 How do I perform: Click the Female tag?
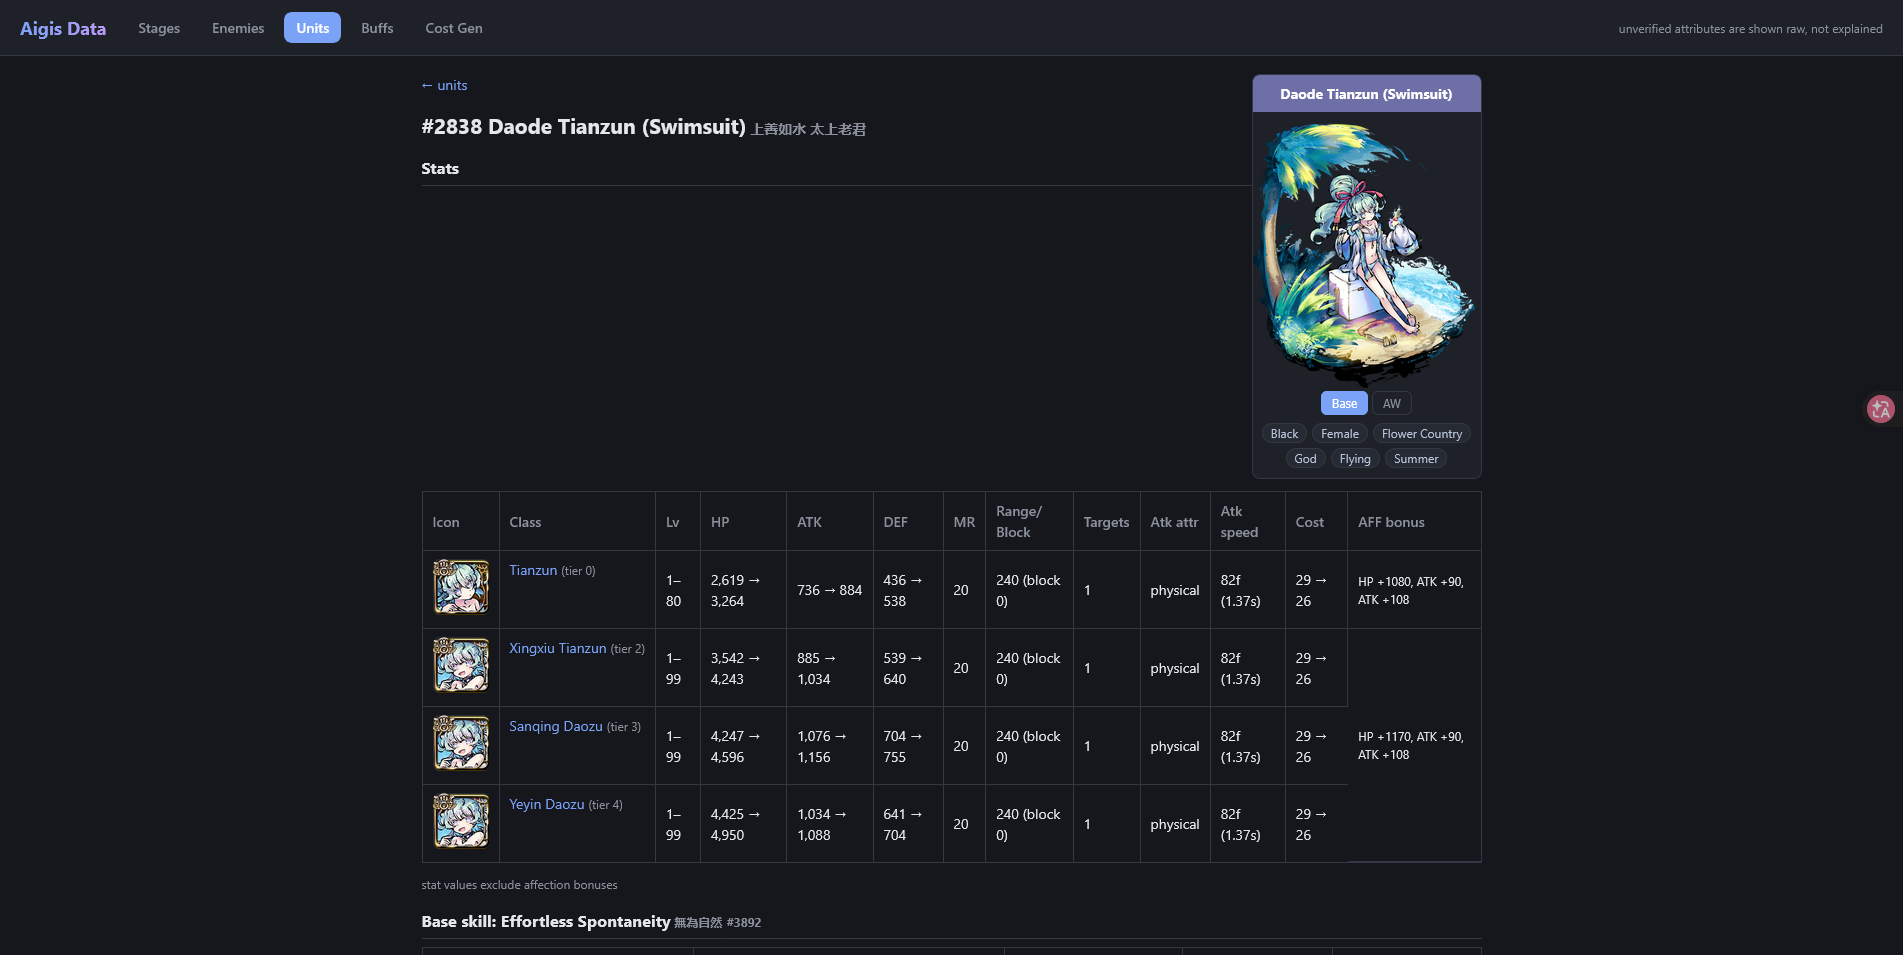[1340, 434]
